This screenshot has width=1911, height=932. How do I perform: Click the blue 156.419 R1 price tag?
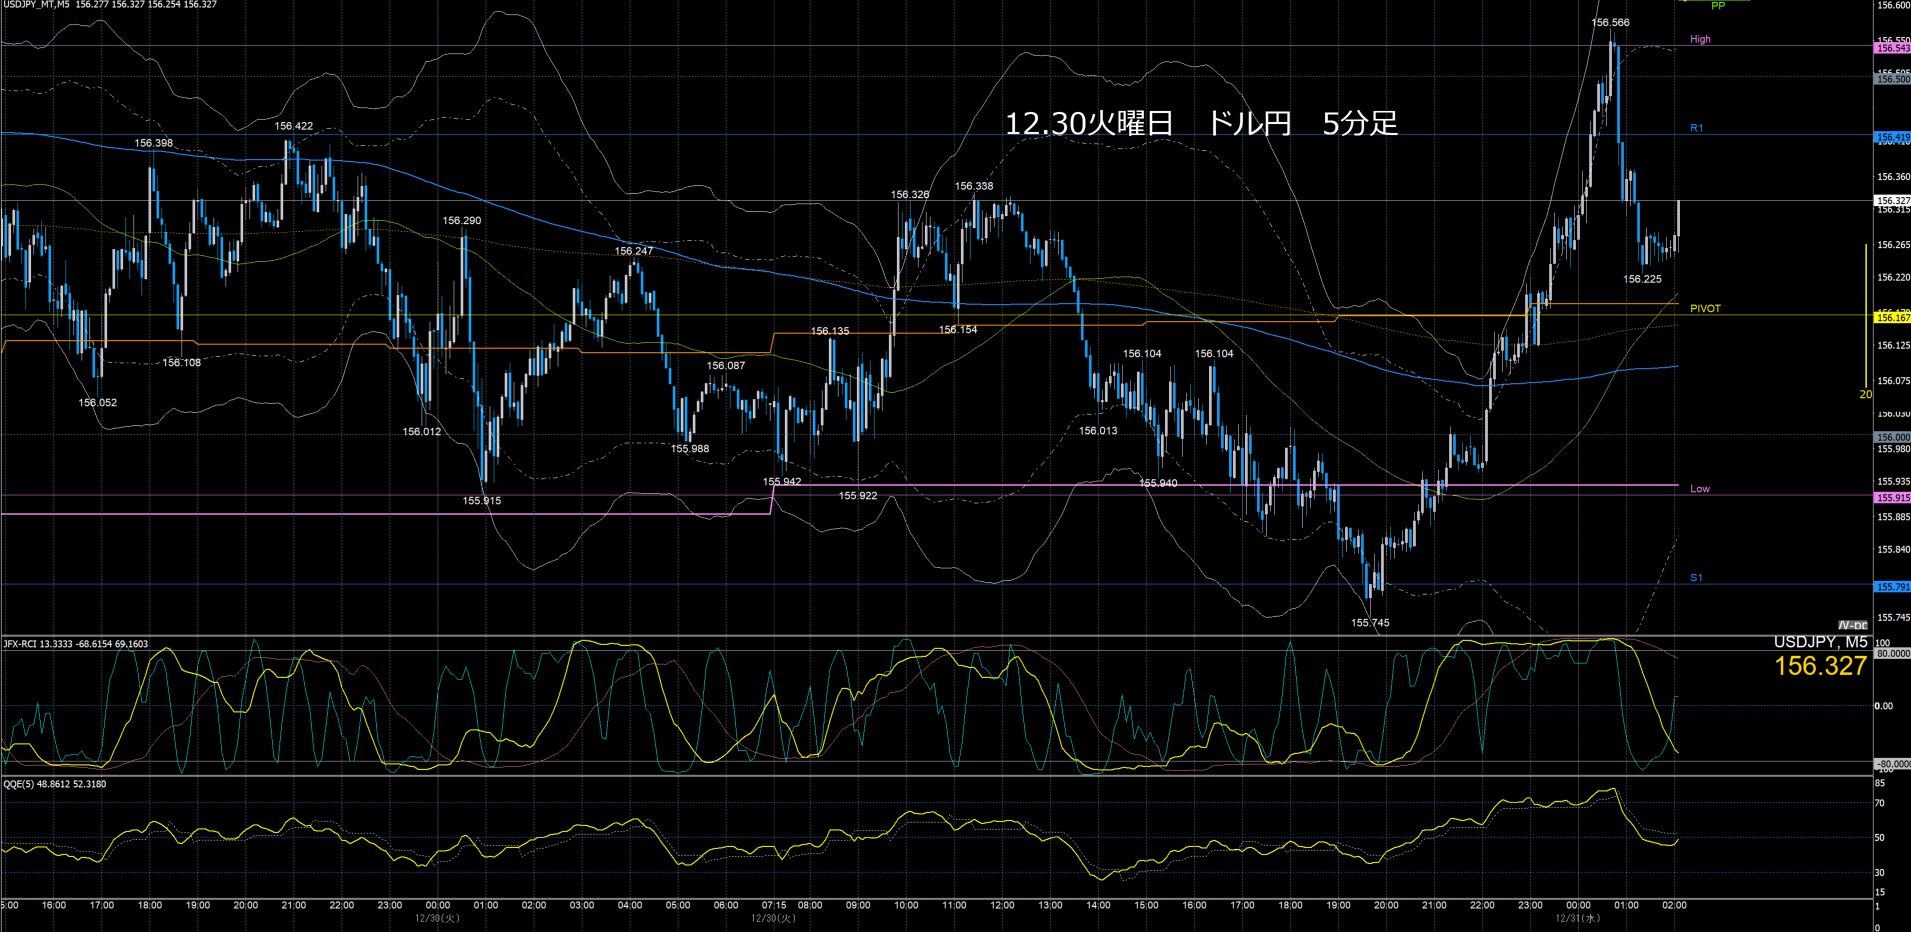pos(1892,137)
